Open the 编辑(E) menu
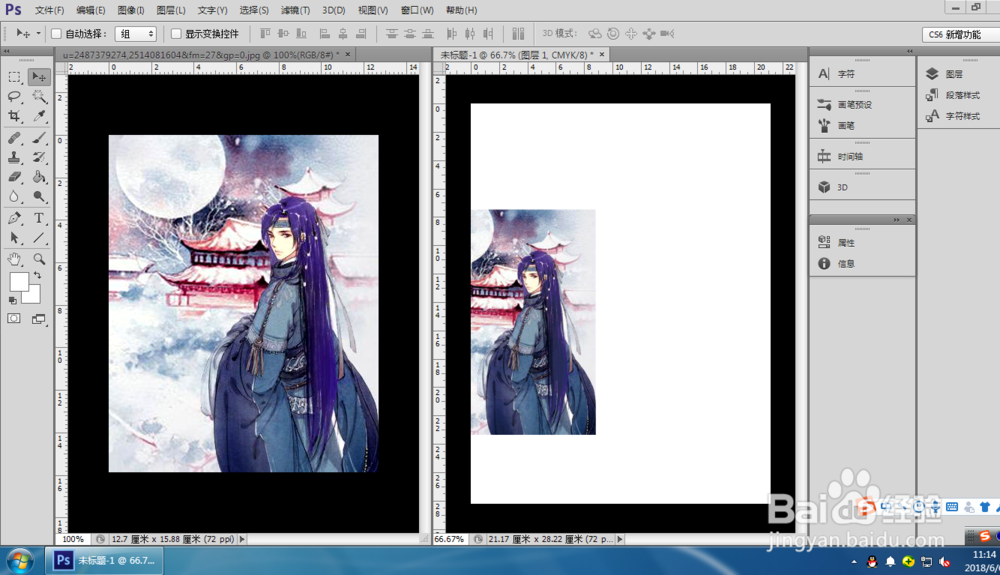This screenshot has height=575, width=1000. 91,10
